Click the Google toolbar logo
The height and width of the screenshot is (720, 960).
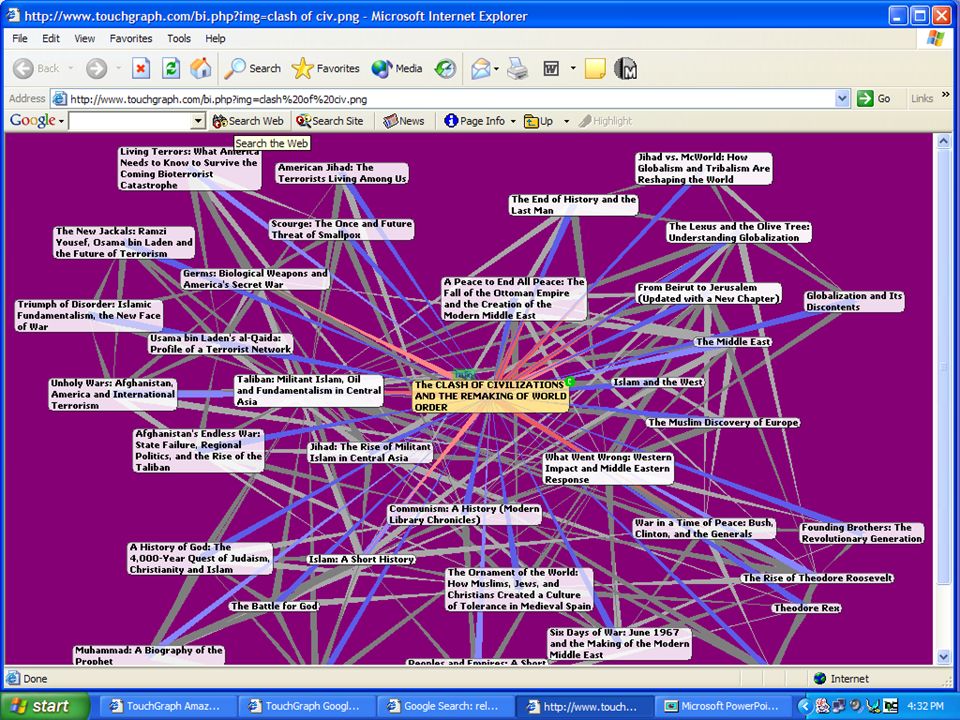pos(32,121)
